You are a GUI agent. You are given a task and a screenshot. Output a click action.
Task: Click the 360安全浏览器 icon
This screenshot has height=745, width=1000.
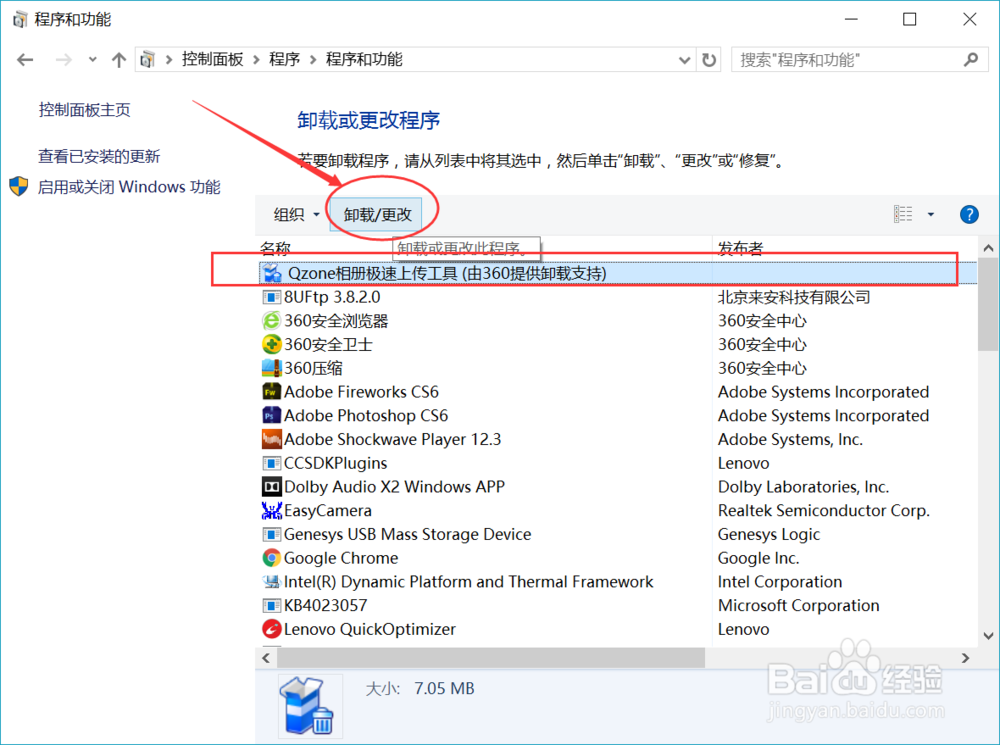tap(272, 321)
